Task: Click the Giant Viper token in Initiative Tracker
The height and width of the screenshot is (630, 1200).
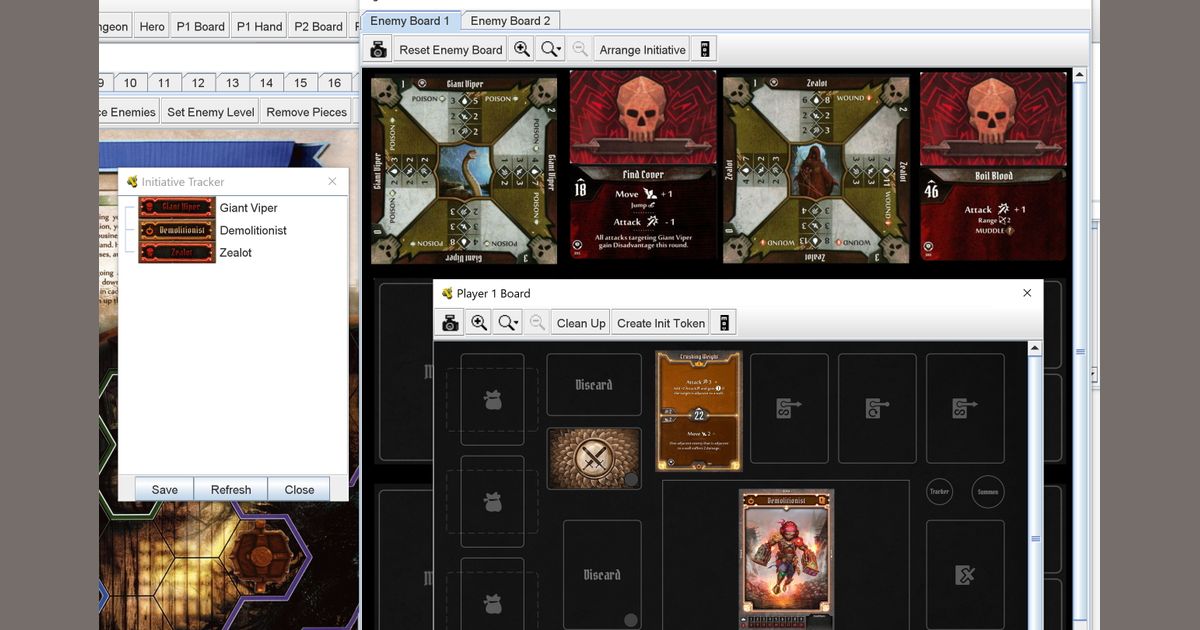Action: [175, 207]
